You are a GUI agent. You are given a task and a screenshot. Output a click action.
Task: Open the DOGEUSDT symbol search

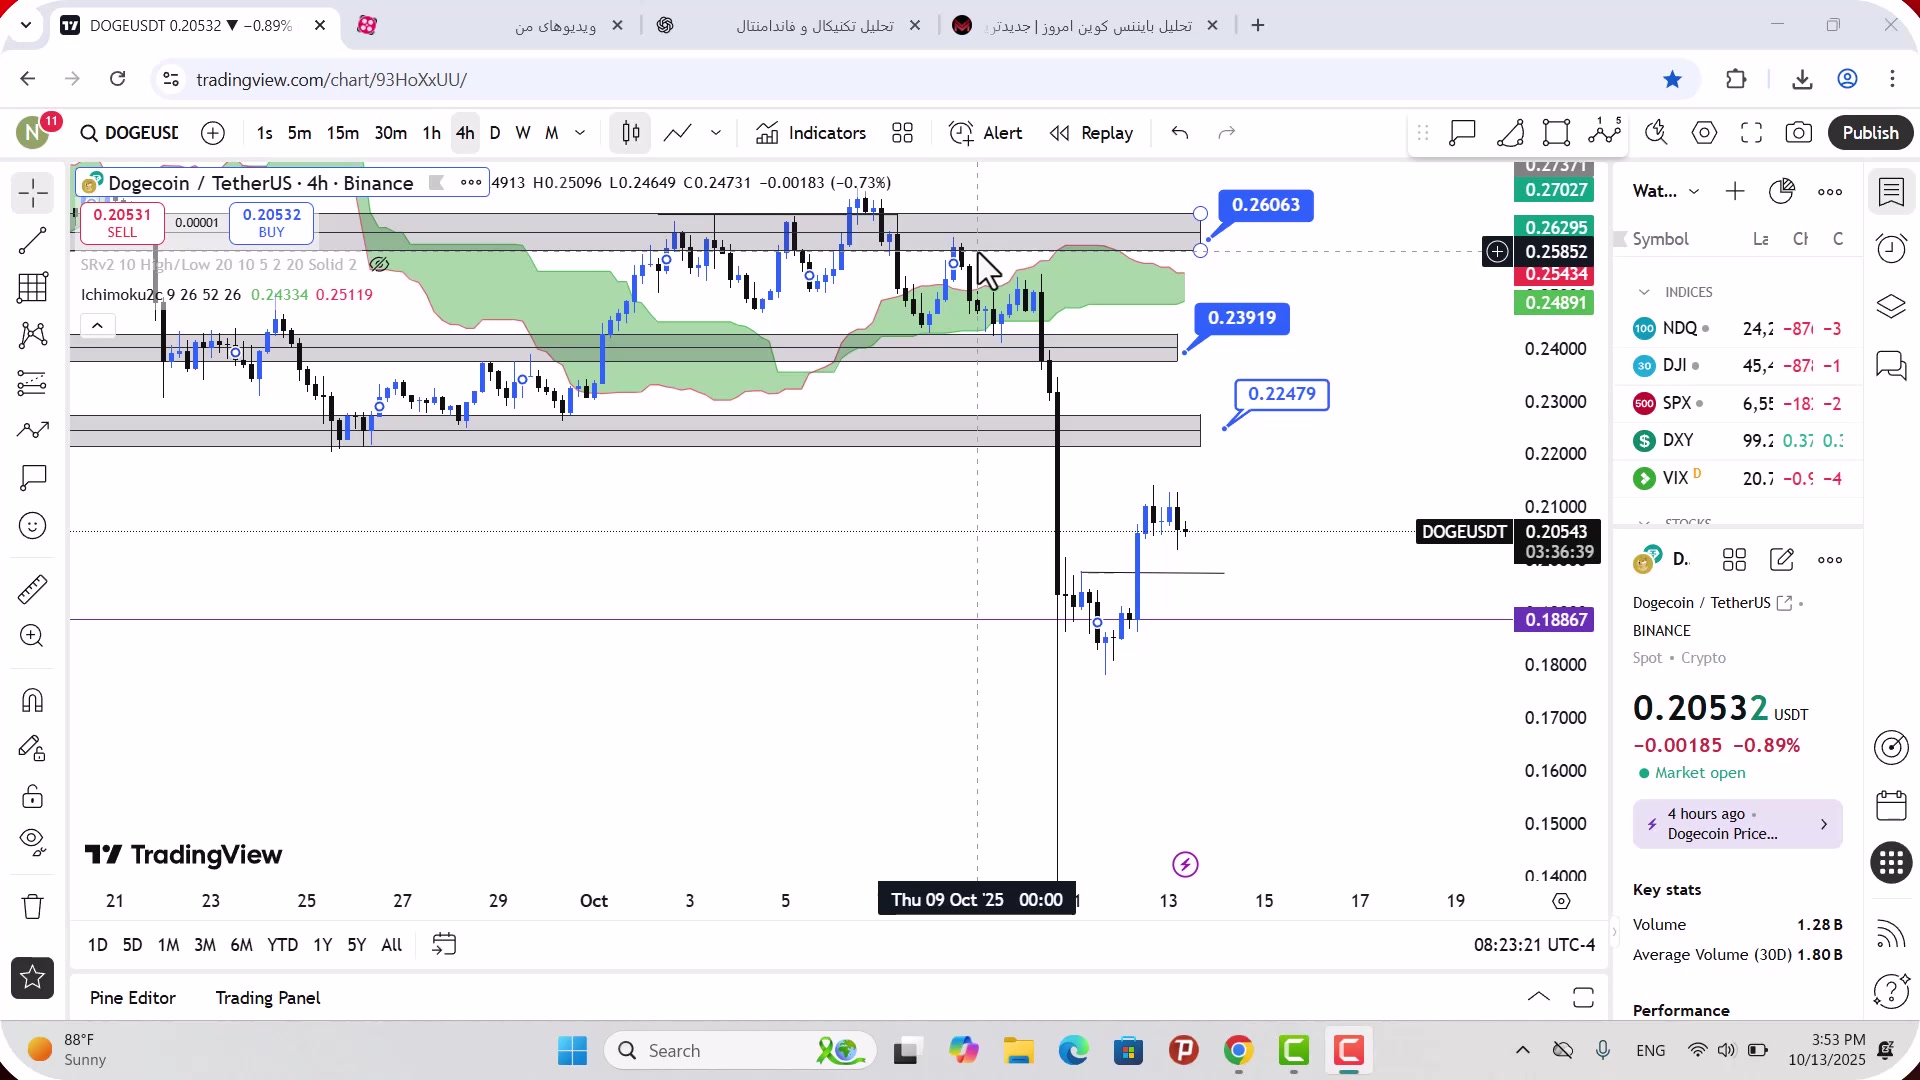[x=130, y=133]
